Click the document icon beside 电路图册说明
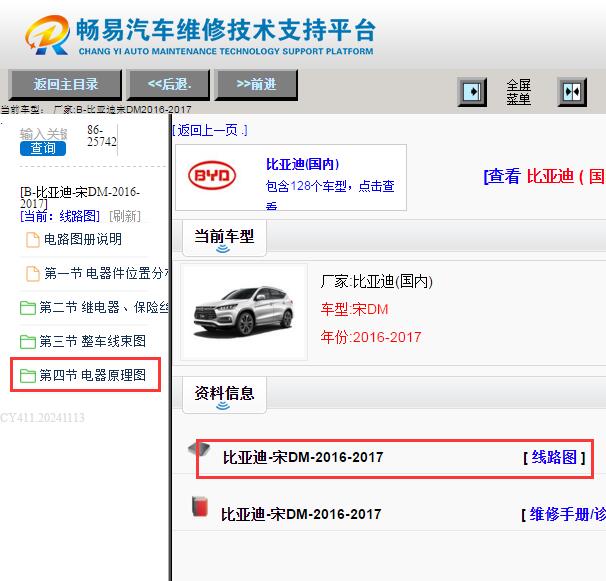 point(33,240)
